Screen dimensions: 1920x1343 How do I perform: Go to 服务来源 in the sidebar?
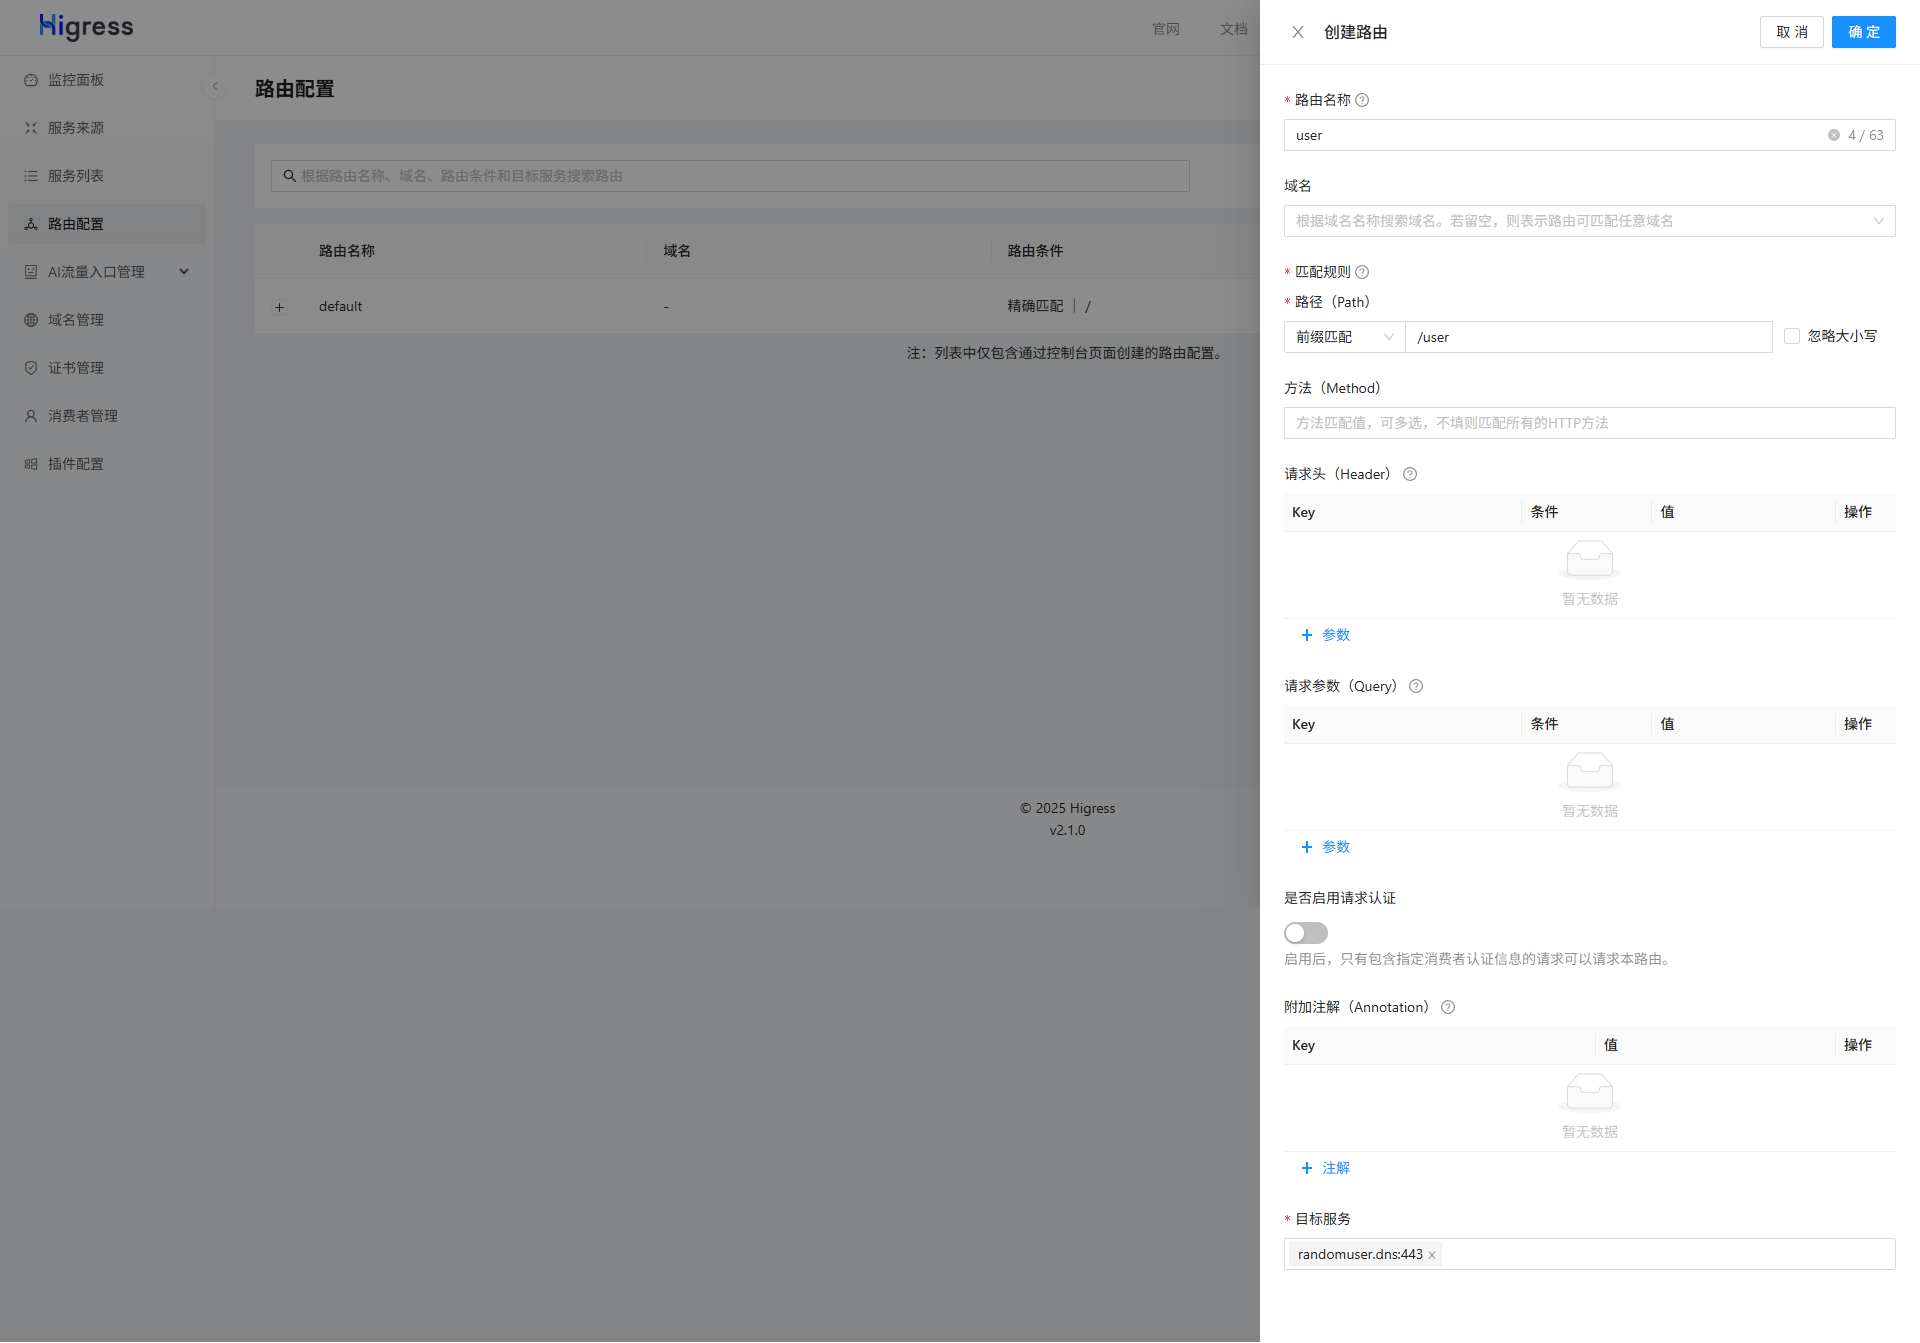[76, 128]
